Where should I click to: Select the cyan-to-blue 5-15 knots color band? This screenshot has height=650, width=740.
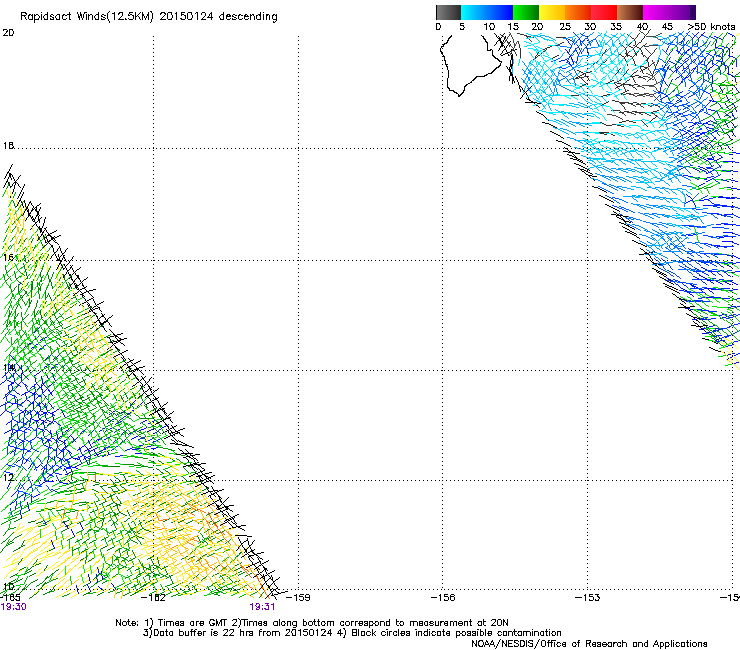[487, 12]
